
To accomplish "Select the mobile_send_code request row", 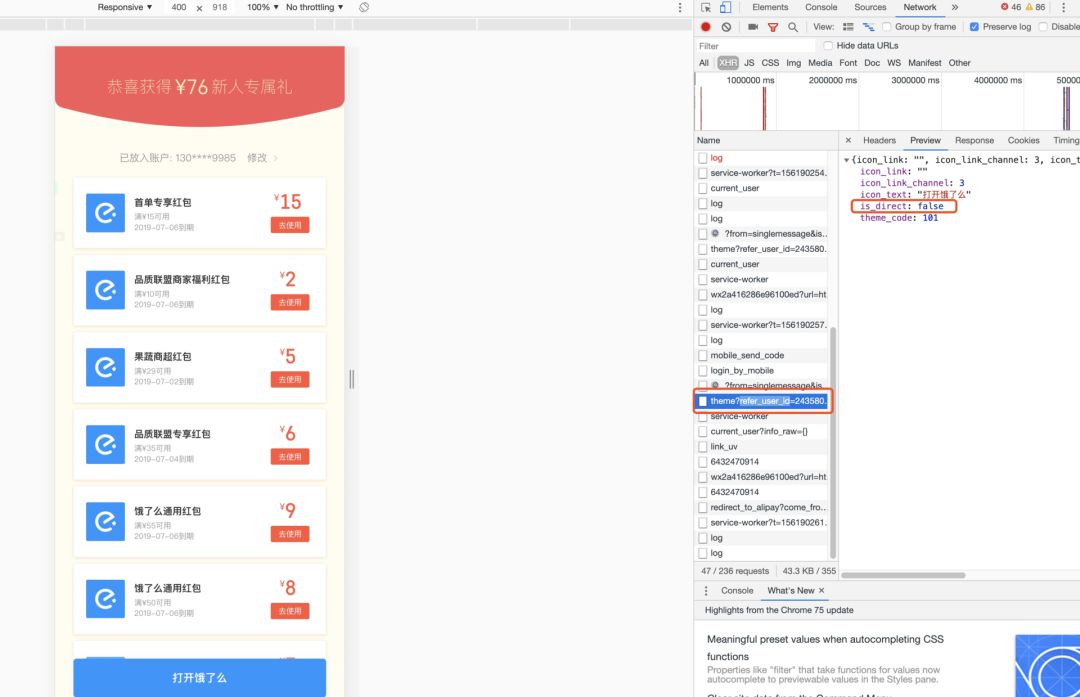I will [763, 355].
